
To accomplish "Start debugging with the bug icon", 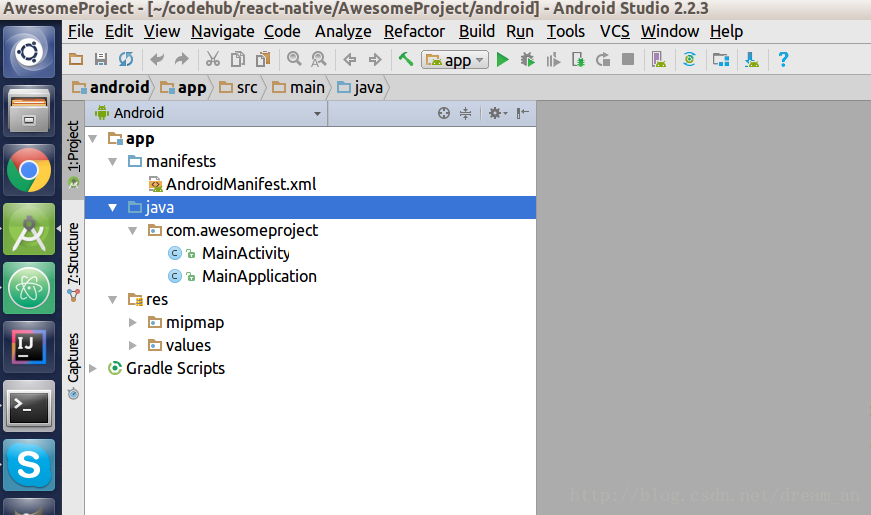I will 527,59.
